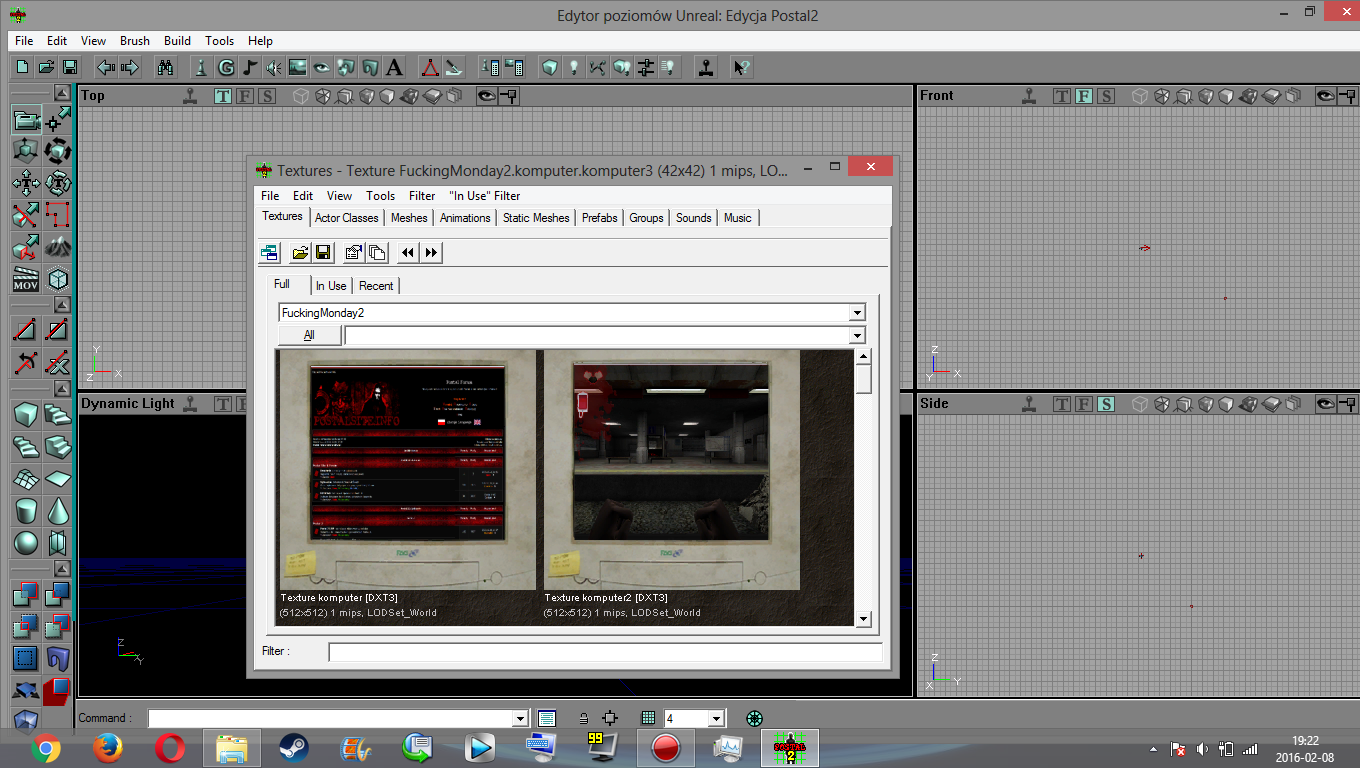1360x768 pixels.
Task: Open the Matinee MOV tool
Action: point(26,279)
